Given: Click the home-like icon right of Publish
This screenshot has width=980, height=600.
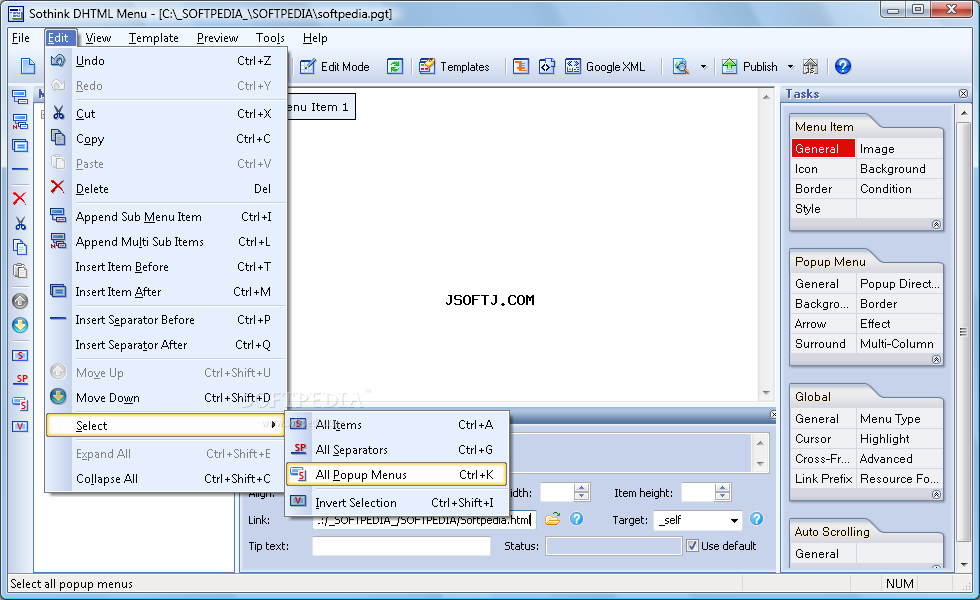Looking at the screenshot, I should [x=811, y=66].
